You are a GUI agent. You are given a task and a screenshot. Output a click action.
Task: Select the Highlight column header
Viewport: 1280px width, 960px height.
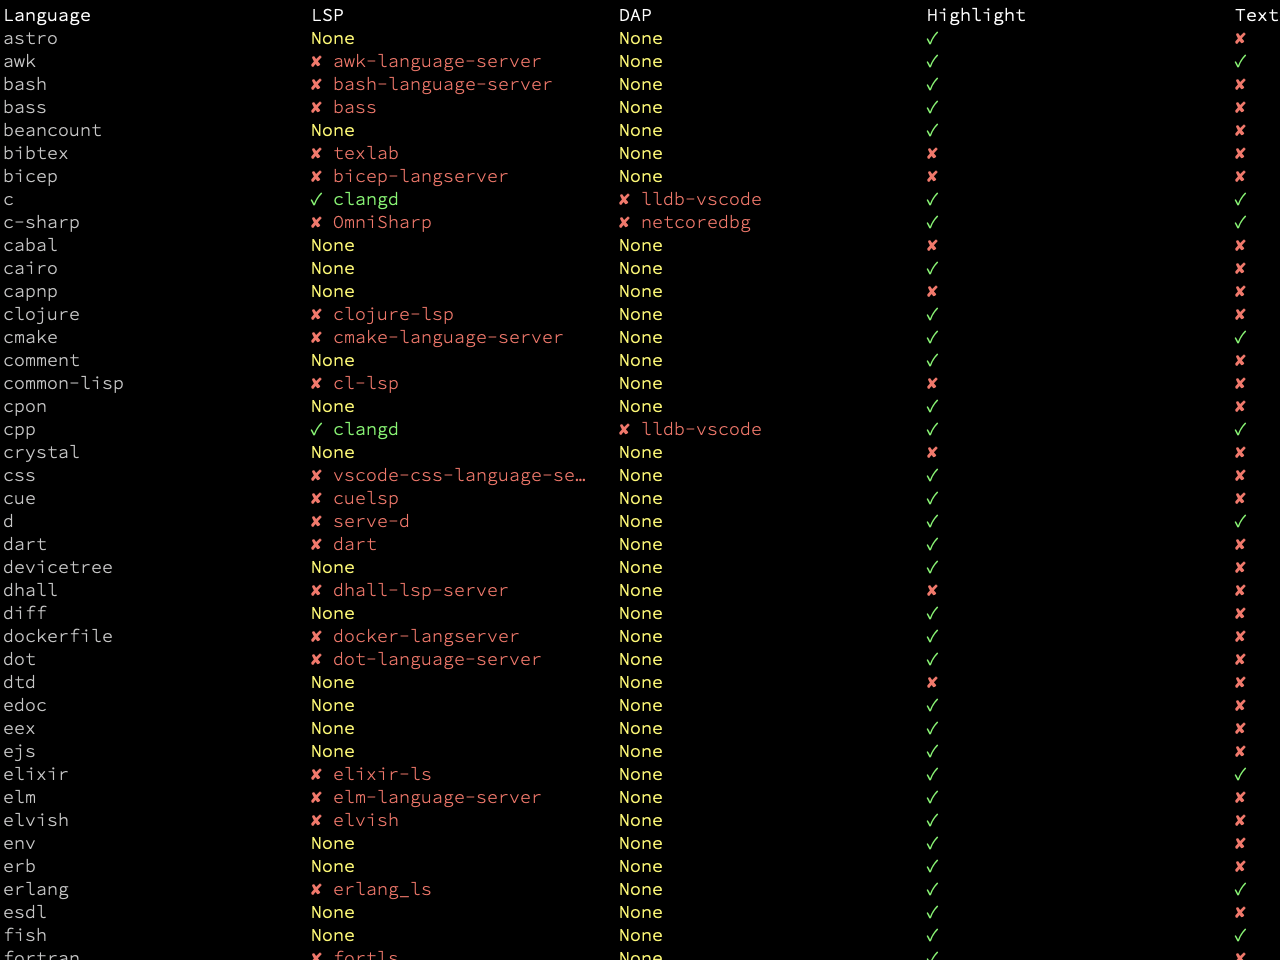(976, 15)
